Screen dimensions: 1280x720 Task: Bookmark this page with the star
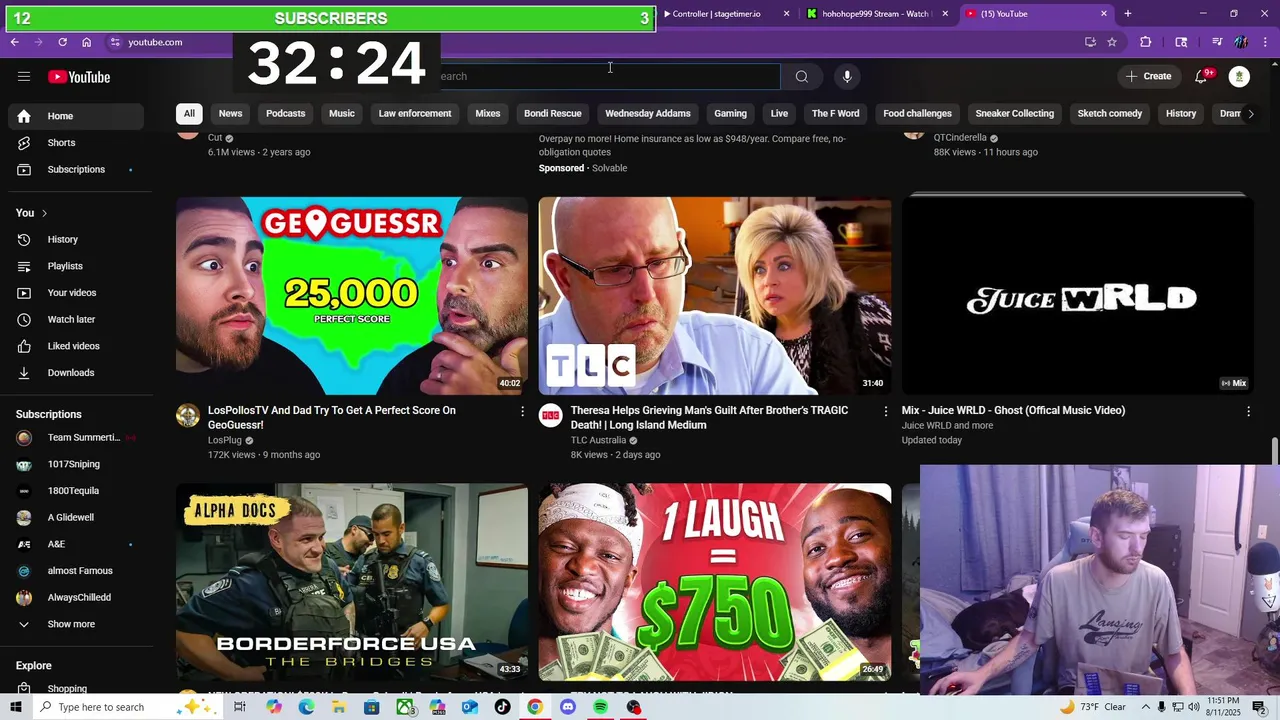point(1112,42)
